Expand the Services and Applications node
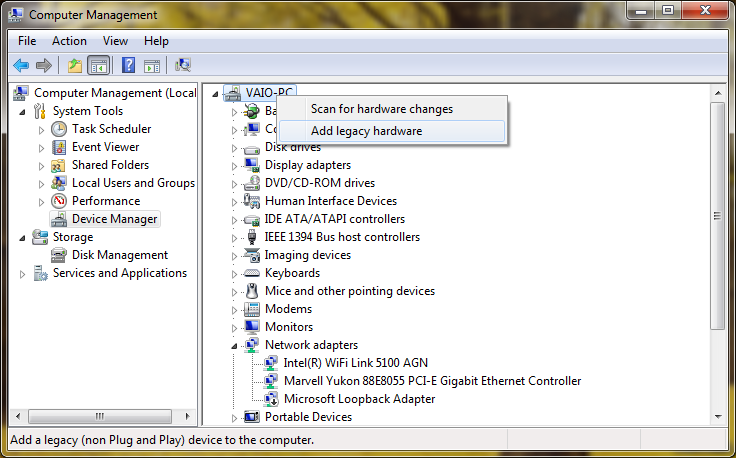The width and height of the screenshot is (736, 458). tap(22, 274)
